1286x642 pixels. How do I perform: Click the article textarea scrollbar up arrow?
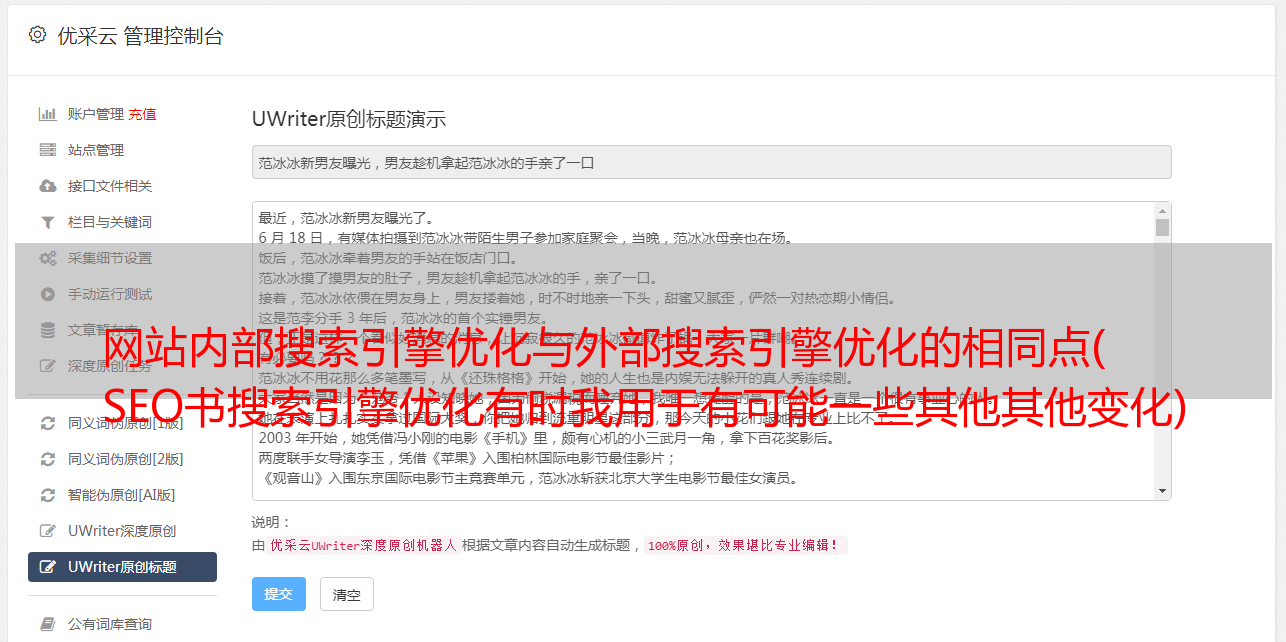[1162, 211]
